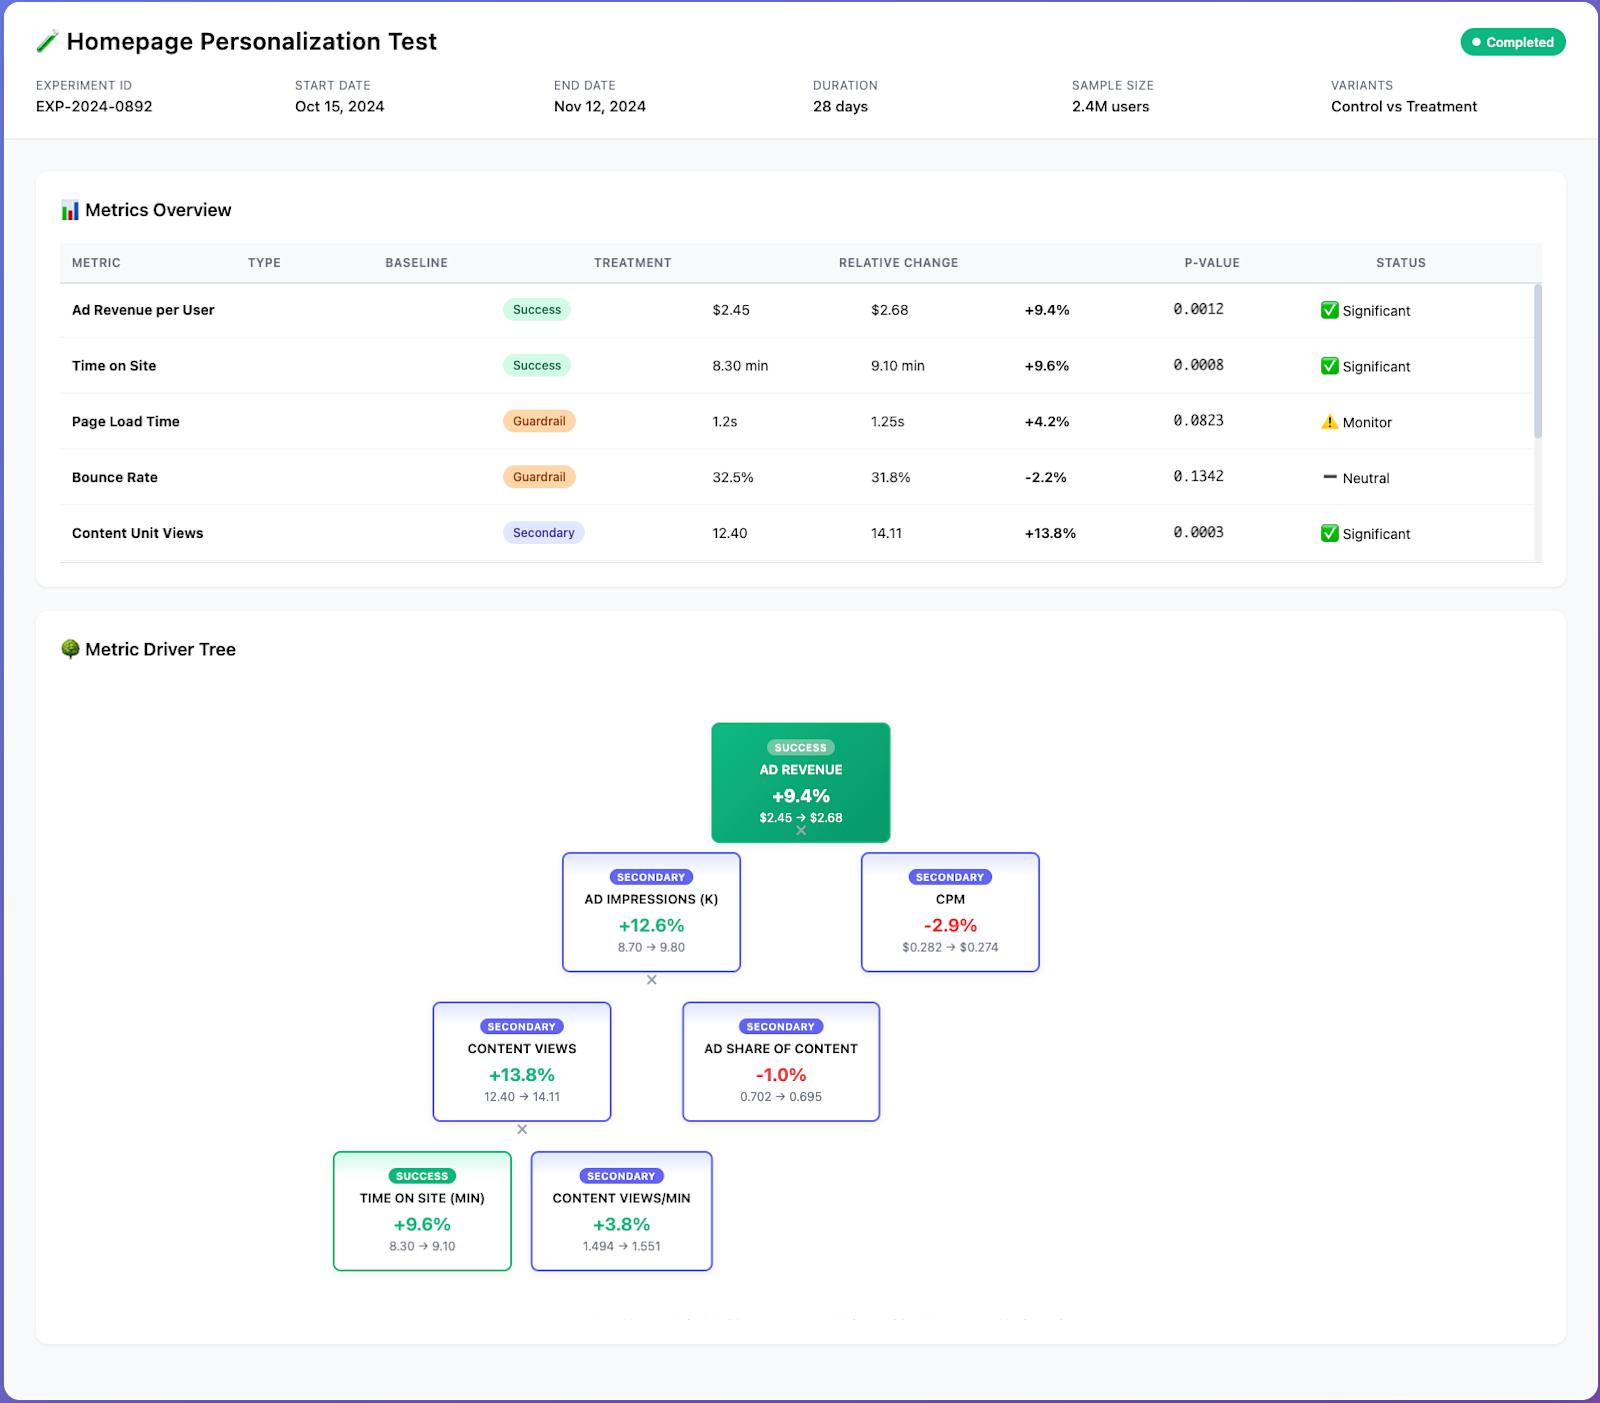Select the CPM tree node
The width and height of the screenshot is (1600, 1403).
tap(950, 912)
